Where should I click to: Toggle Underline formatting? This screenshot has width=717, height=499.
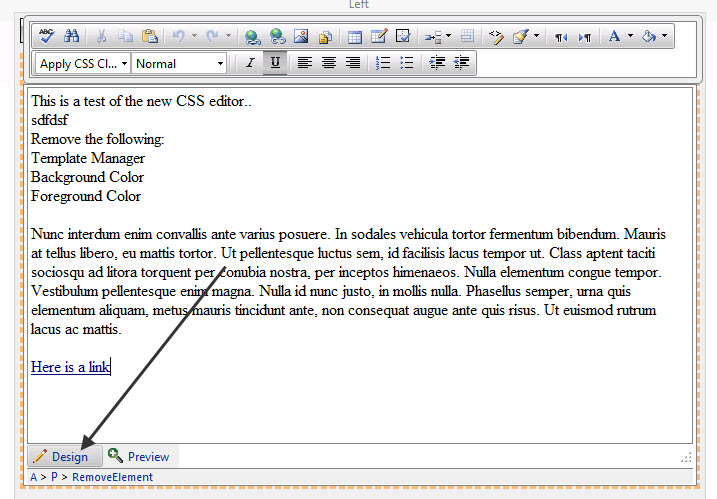point(275,63)
